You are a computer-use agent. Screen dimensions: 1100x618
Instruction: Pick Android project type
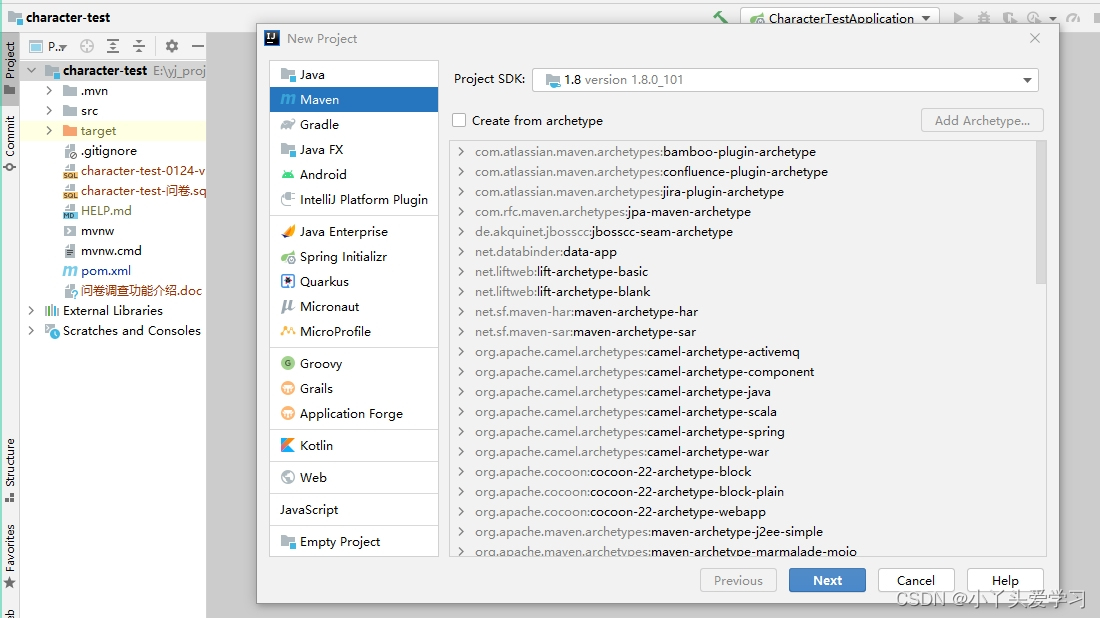click(354, 174)
